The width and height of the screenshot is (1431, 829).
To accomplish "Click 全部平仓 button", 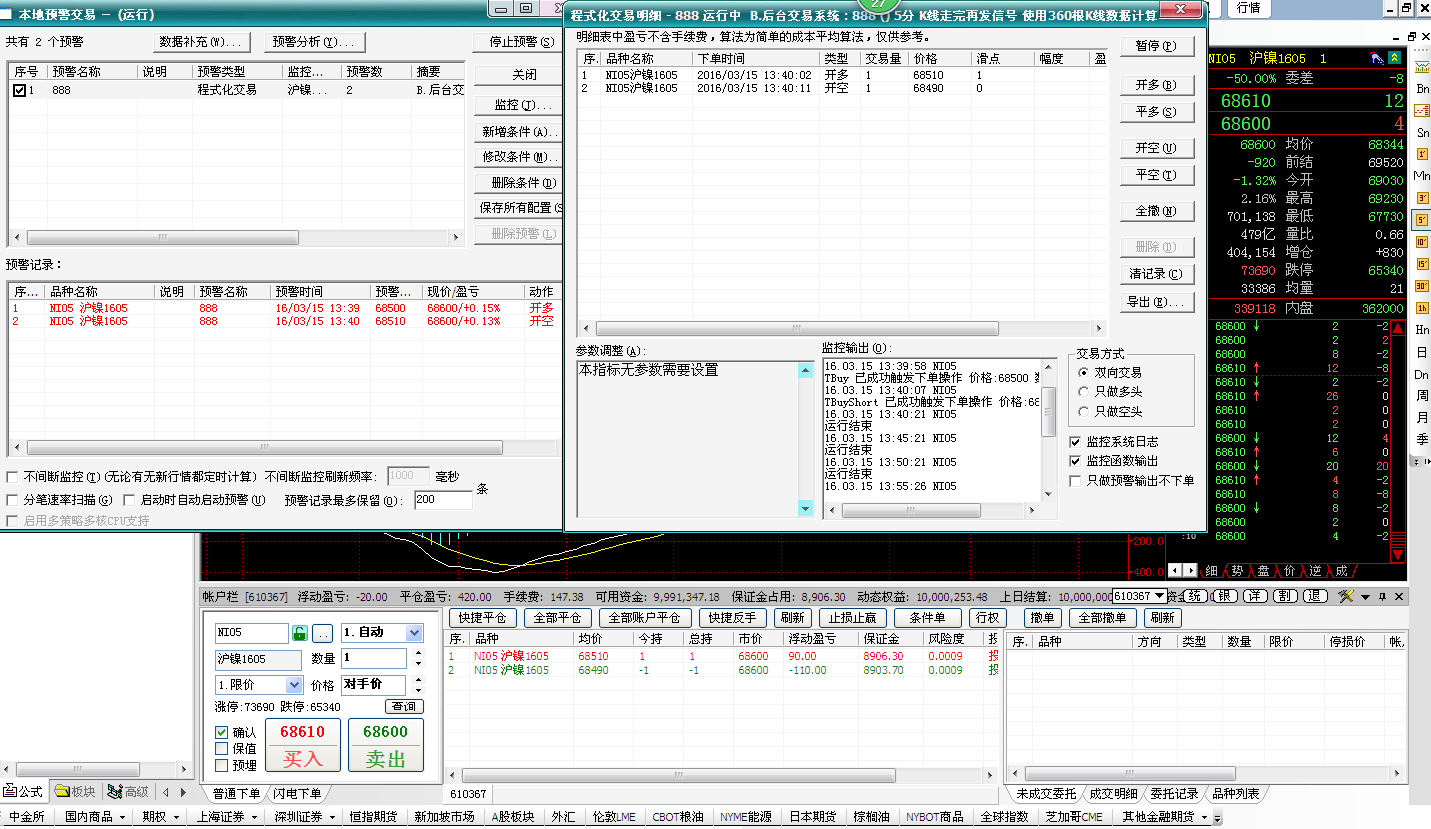I will coord(556,617).
